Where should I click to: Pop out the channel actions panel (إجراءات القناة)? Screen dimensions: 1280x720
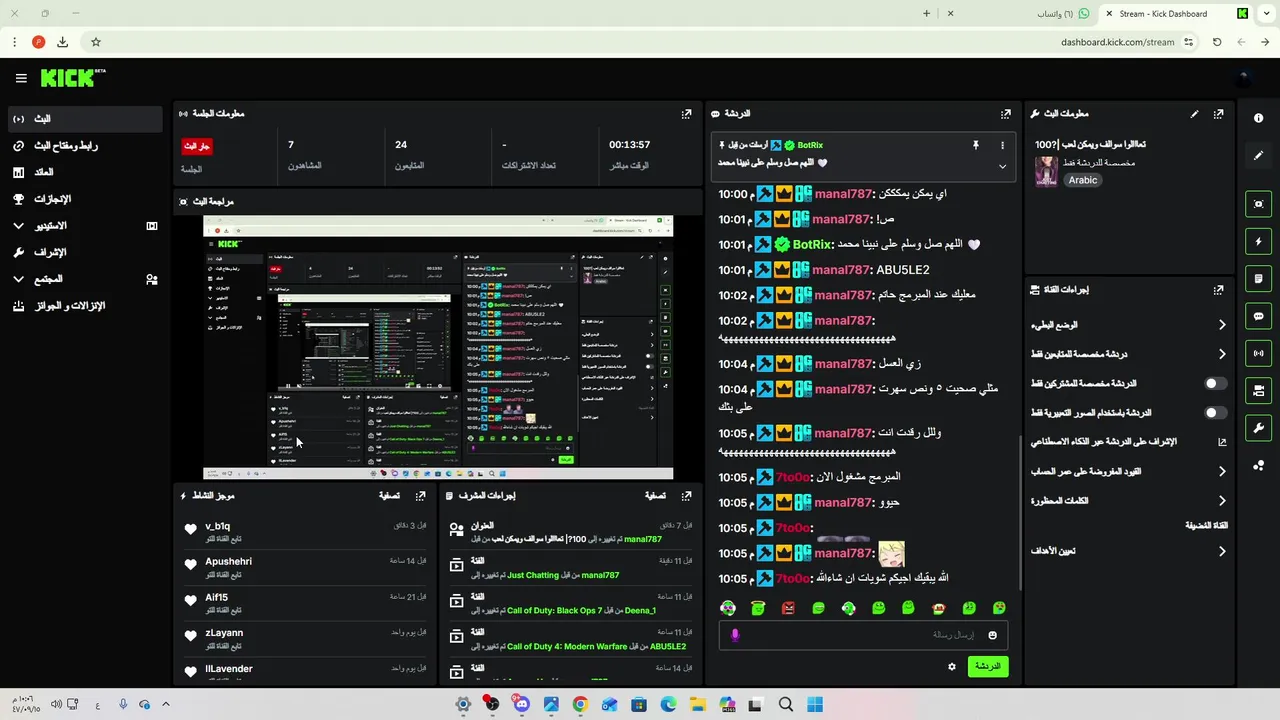click(x=1218, y=290)
